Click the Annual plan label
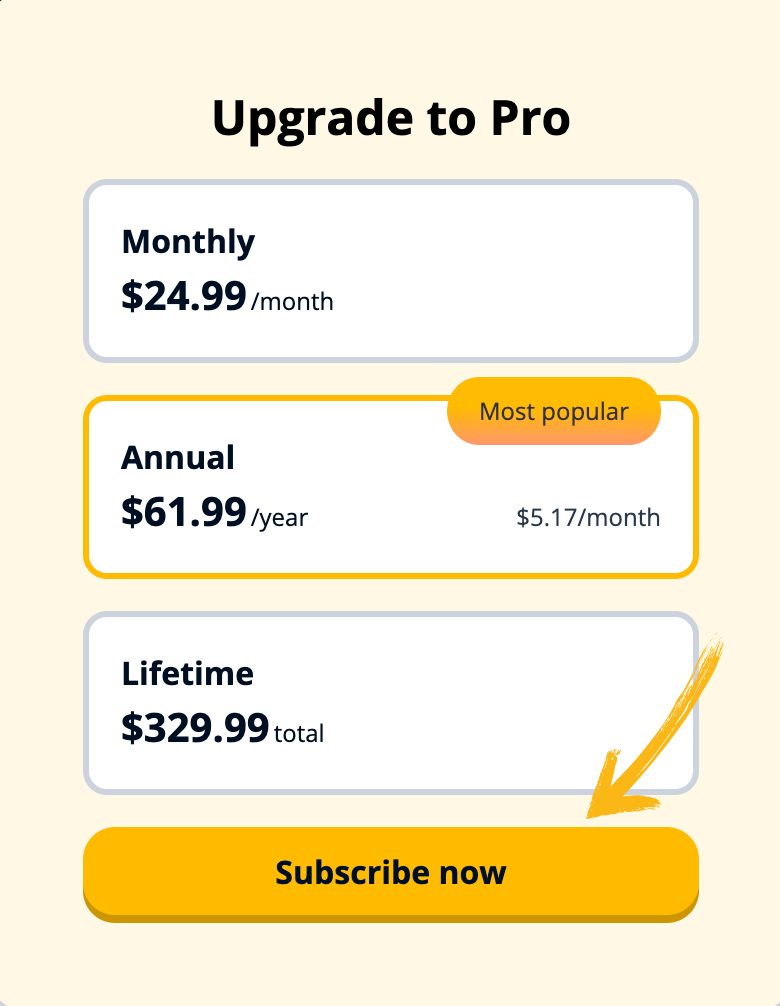The height and width of the screenshot is (1006, 780). point(177,458)
